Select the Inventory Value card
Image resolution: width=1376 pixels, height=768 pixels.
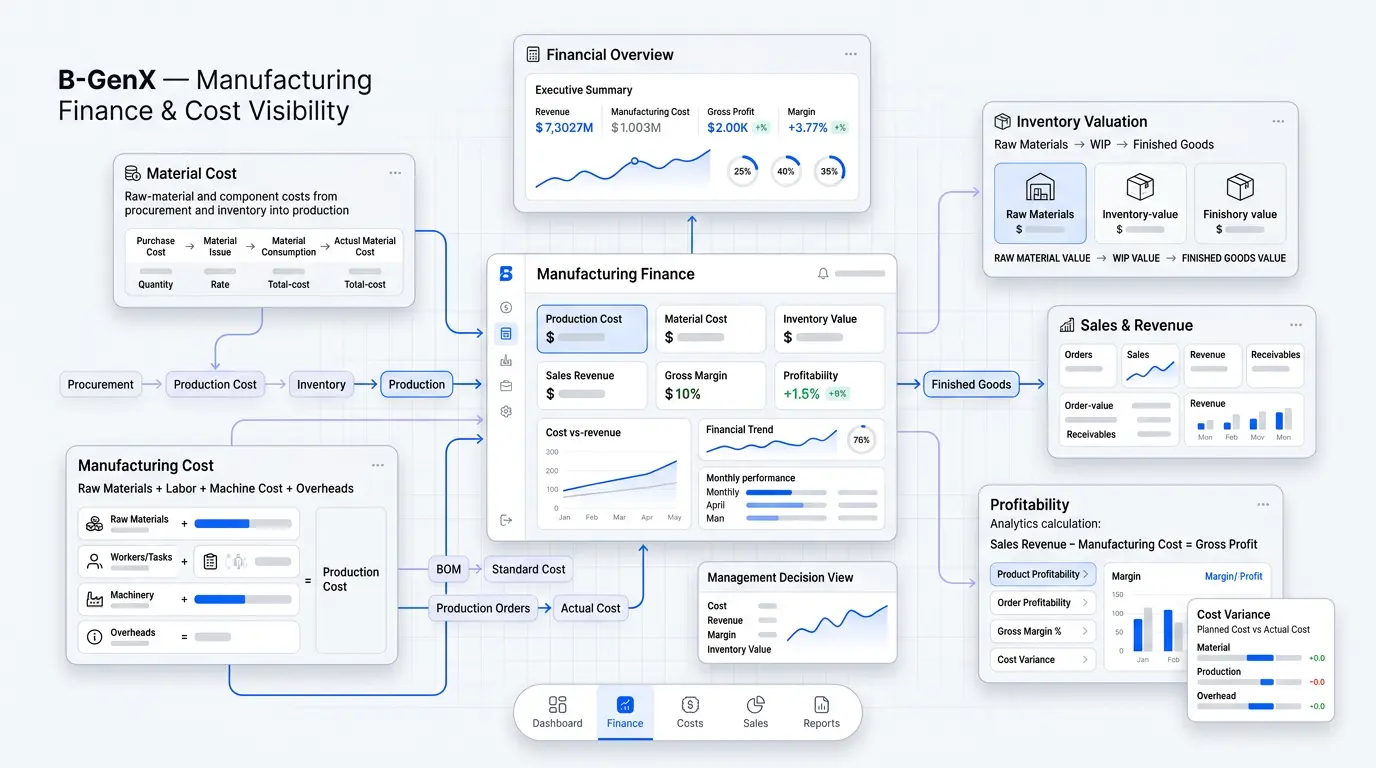coord(829,329)
